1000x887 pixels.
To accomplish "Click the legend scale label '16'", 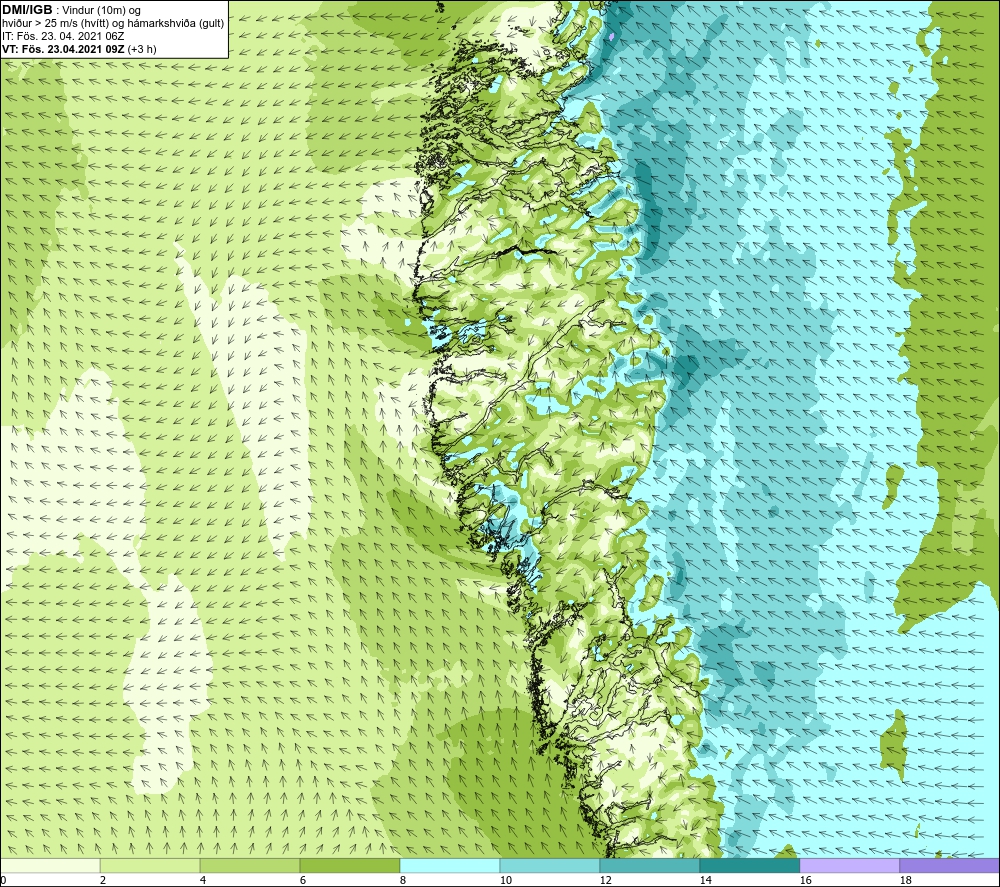I will point(805,881).
